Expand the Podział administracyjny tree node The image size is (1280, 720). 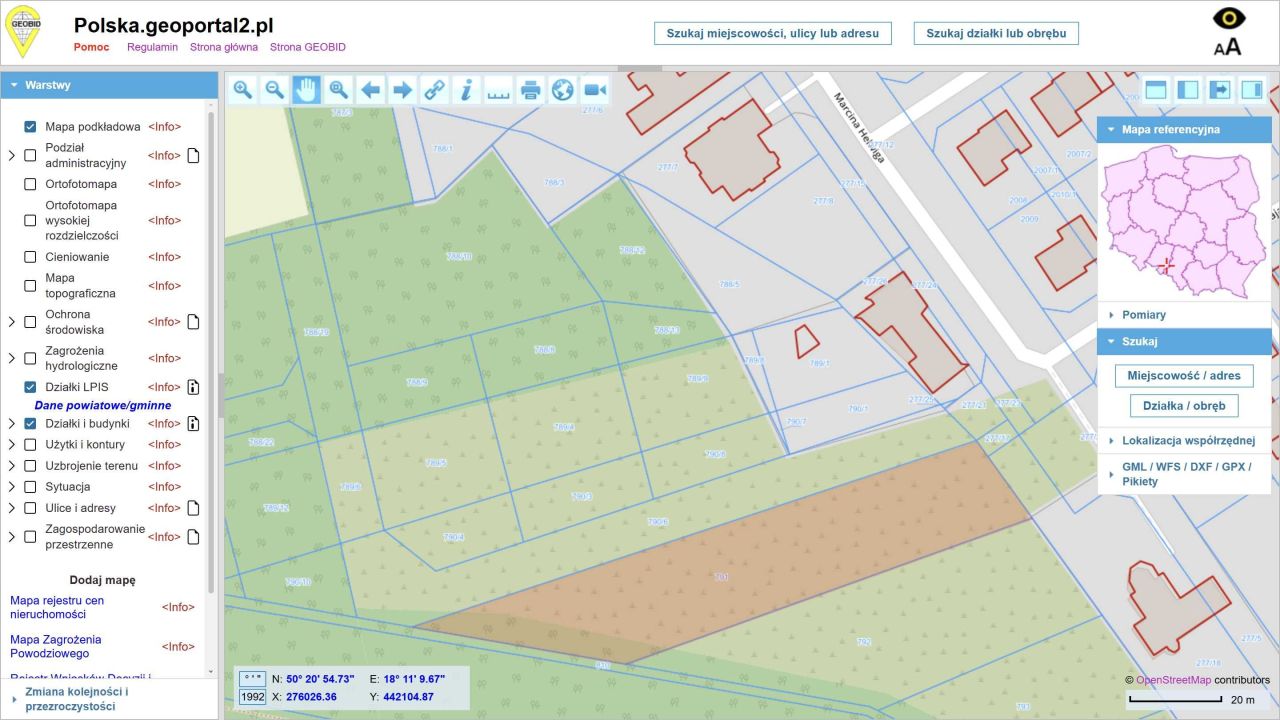(x=12, y=155)
